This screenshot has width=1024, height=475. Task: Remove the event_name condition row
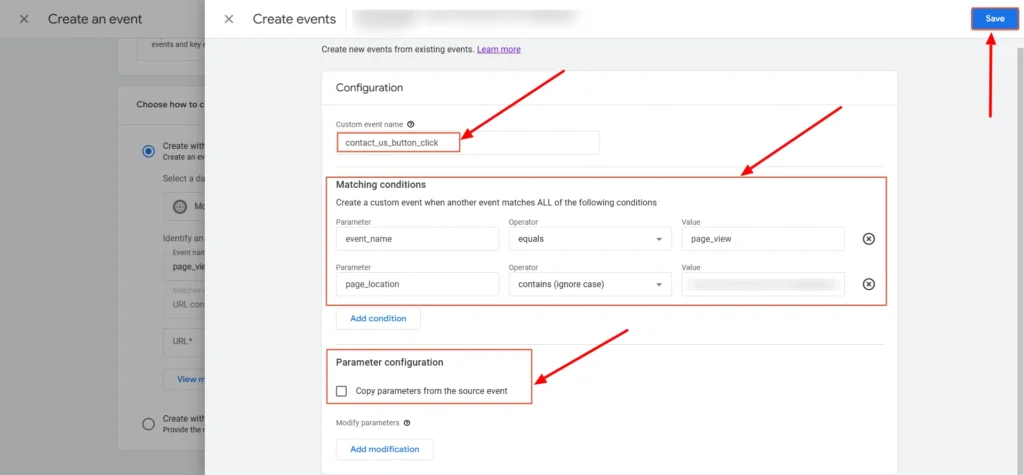coord(868,239)
